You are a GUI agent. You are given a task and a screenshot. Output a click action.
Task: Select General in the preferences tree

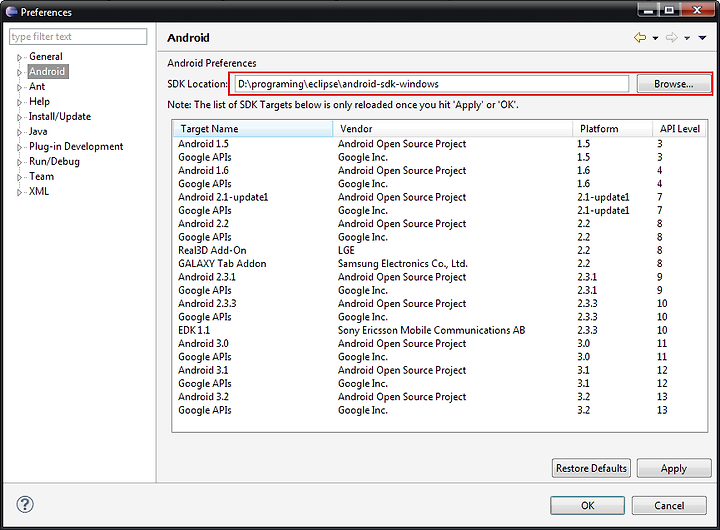[x=46, y=56]
